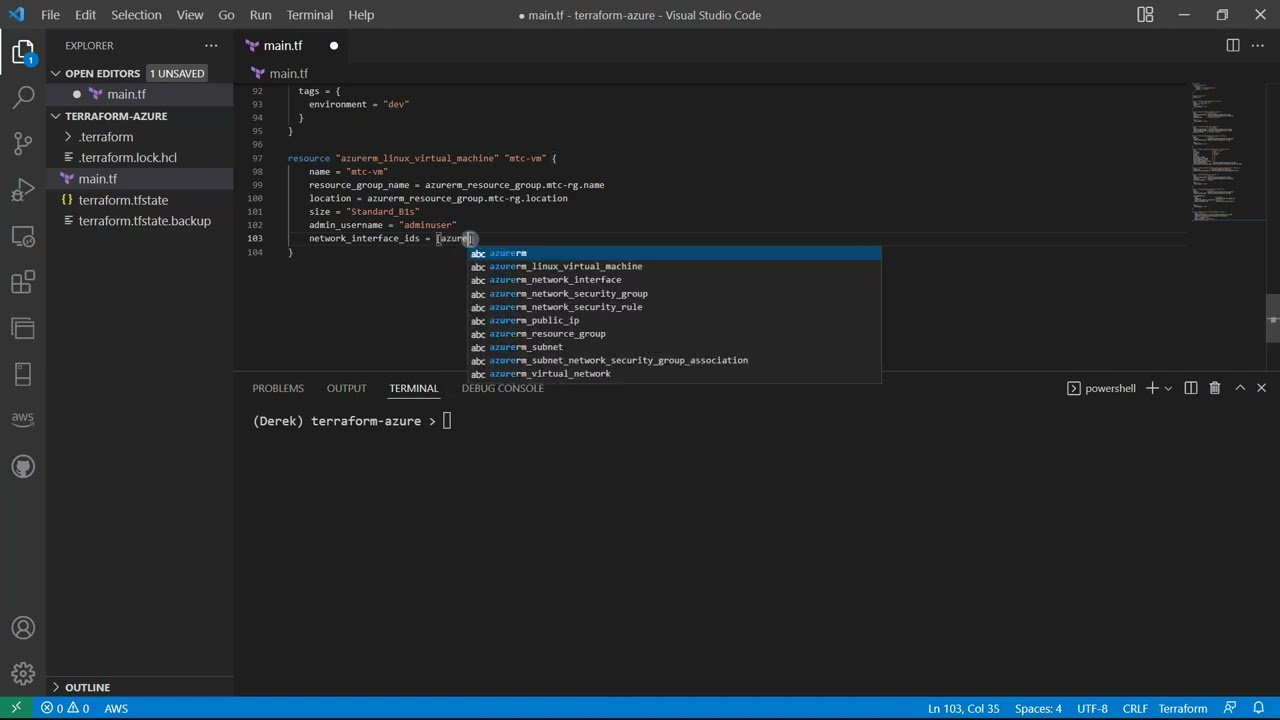Open terraform.tfstate.backup file
The height and width of the screenshot is (720, 1280).
[x=145, y=221]
